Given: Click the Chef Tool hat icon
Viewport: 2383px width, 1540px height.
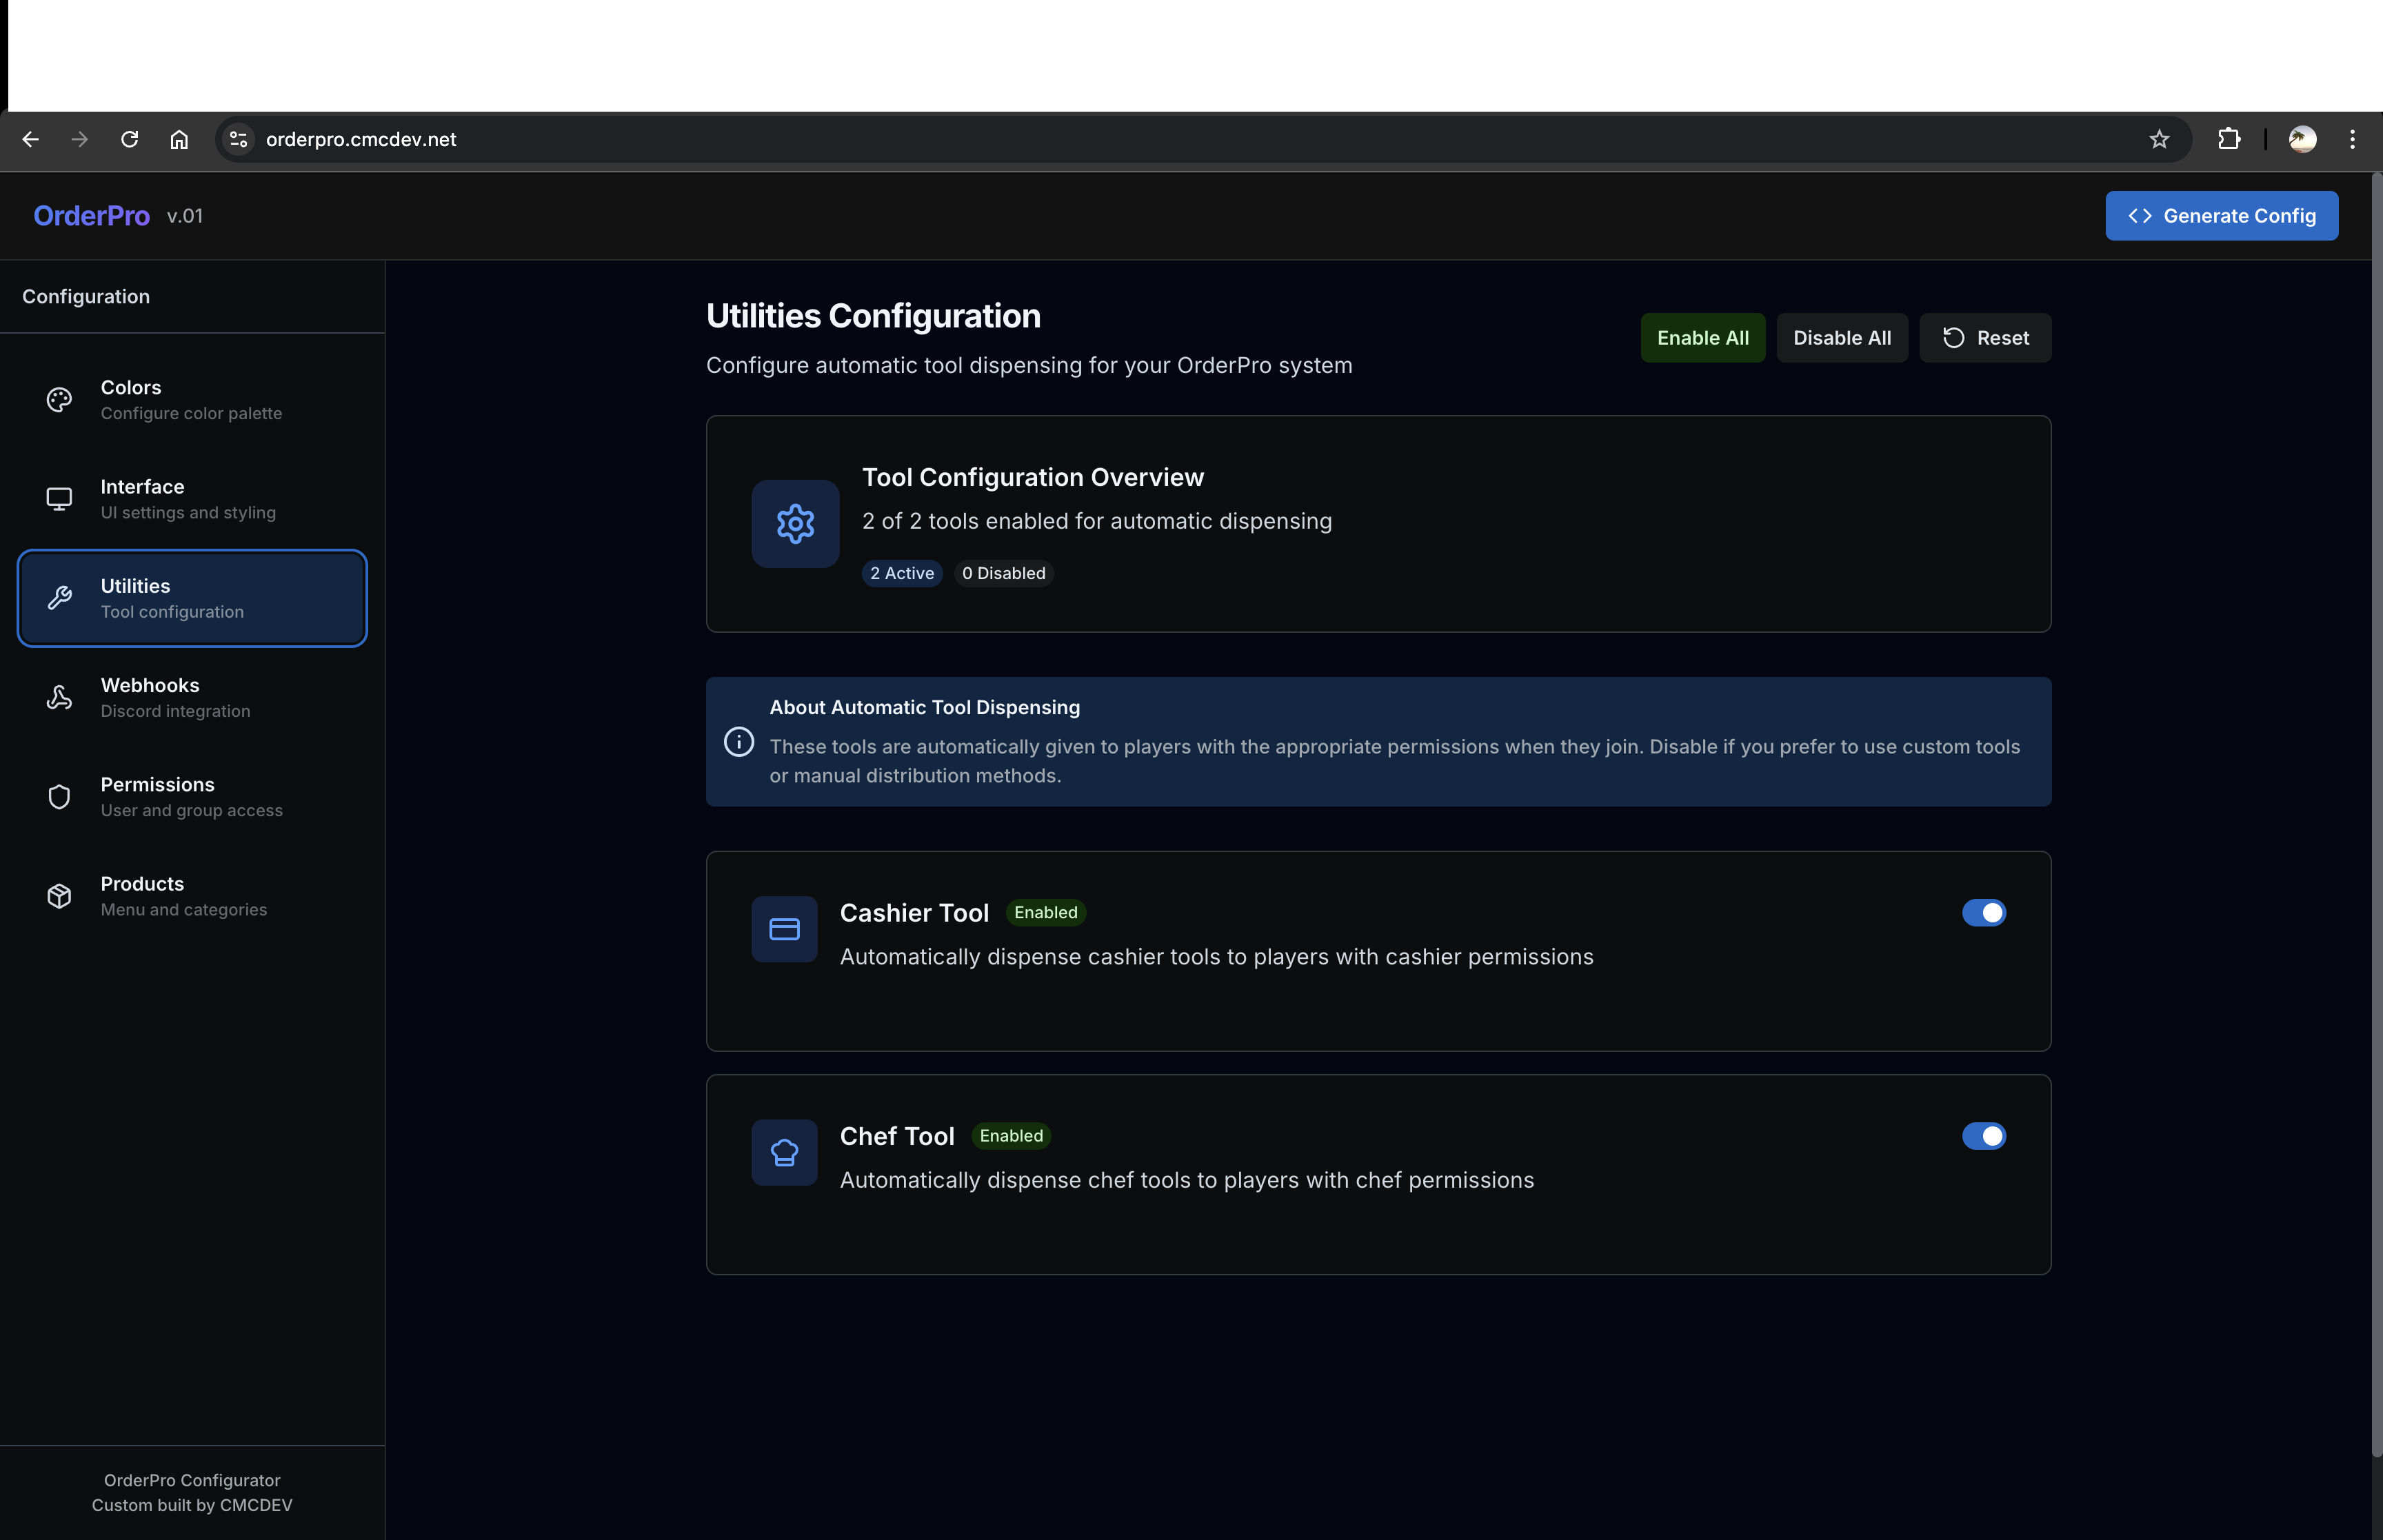Looking at the screenshot, I should (784, 1153).
